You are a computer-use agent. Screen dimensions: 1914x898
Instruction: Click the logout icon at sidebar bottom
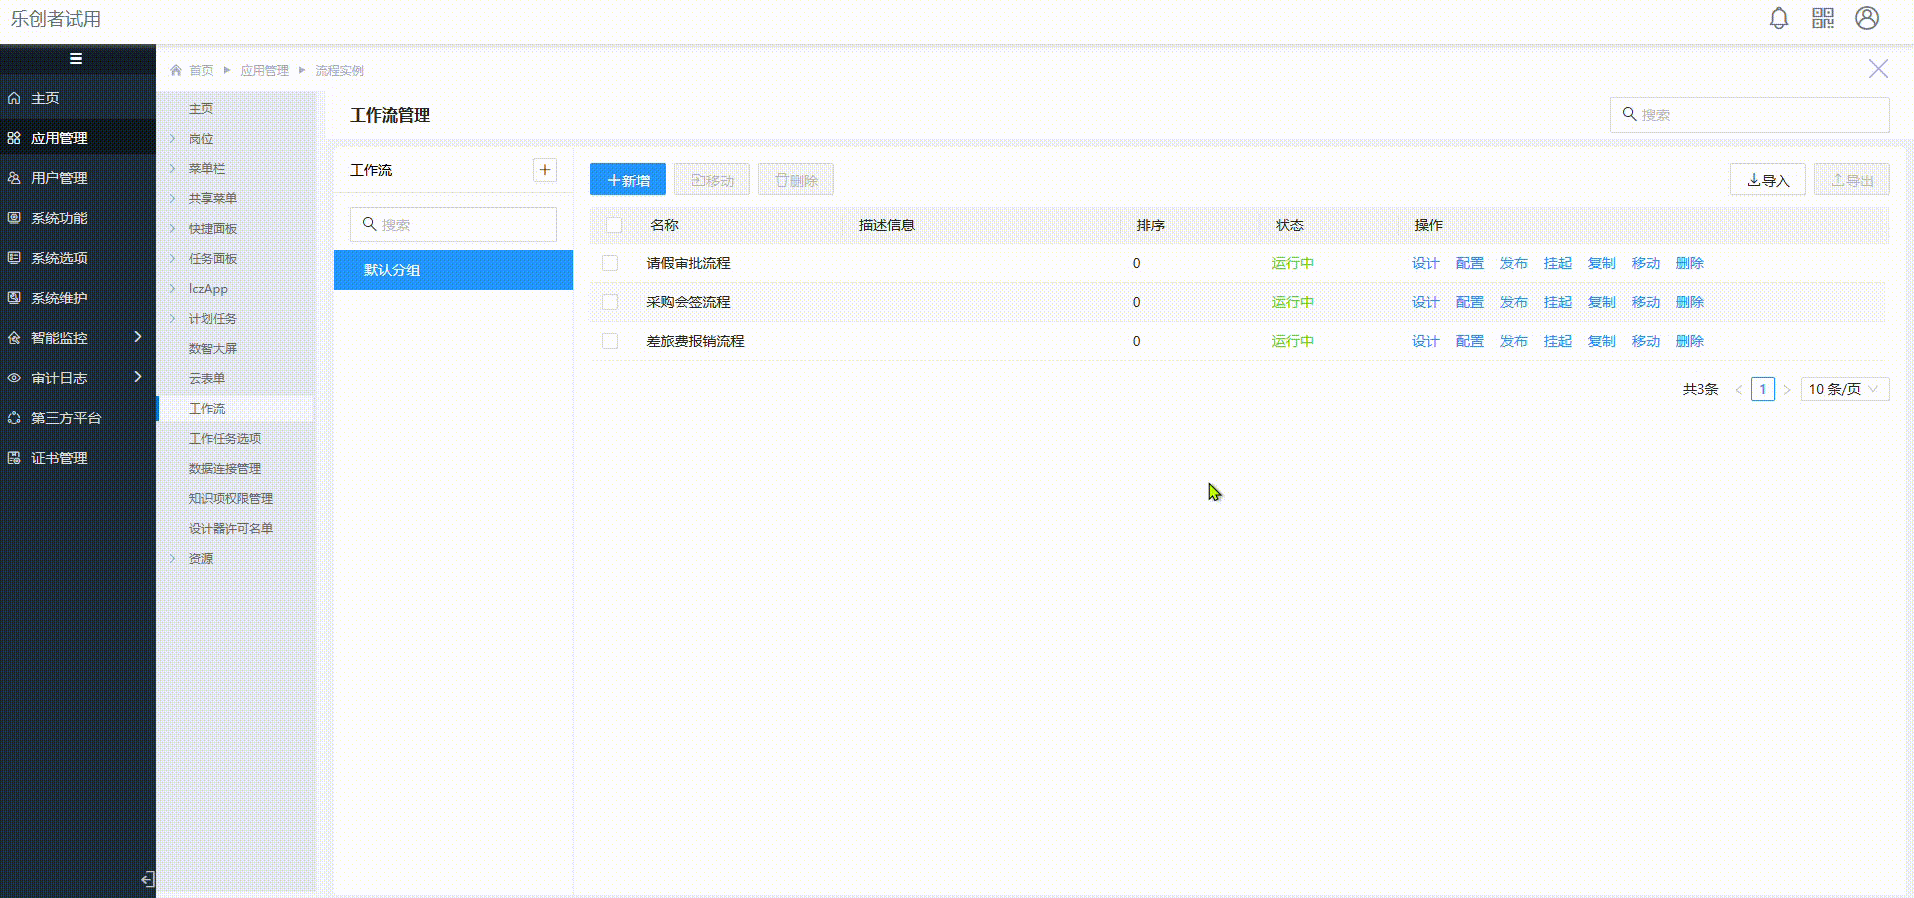point(147,879)
